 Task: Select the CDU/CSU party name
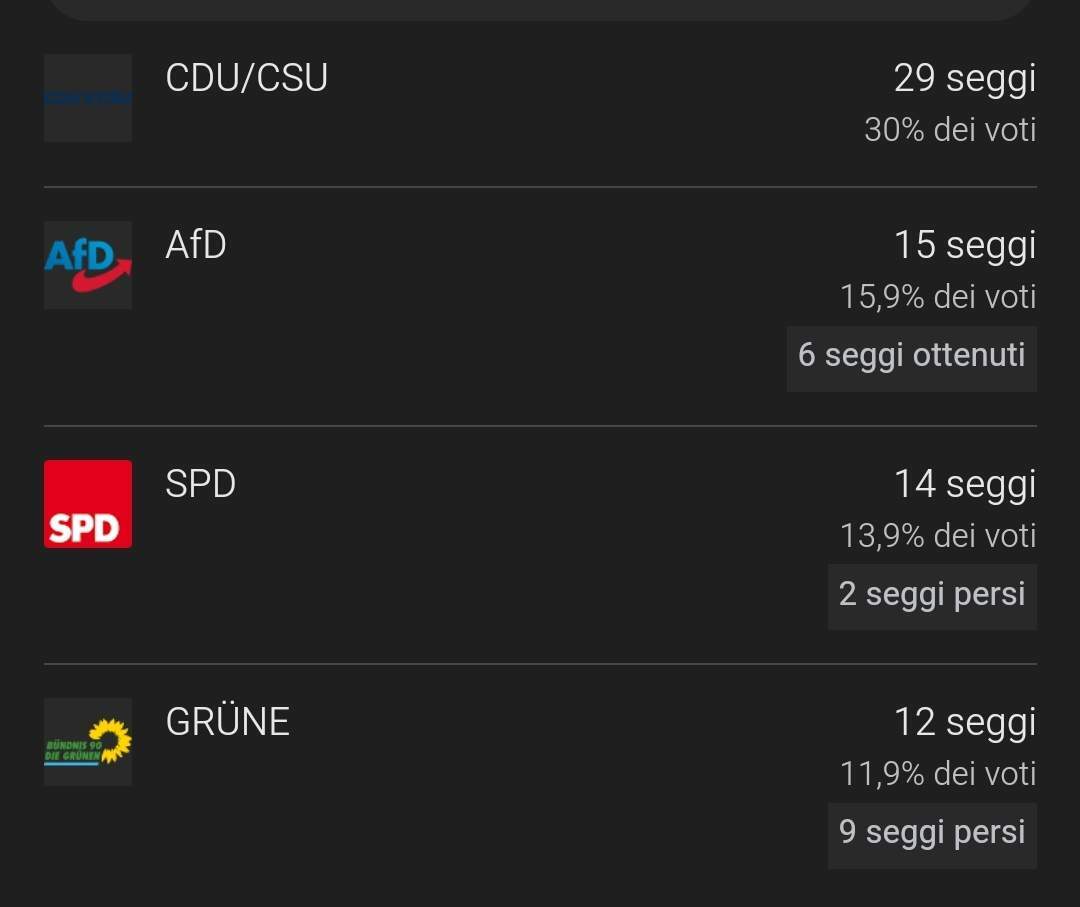246,77
